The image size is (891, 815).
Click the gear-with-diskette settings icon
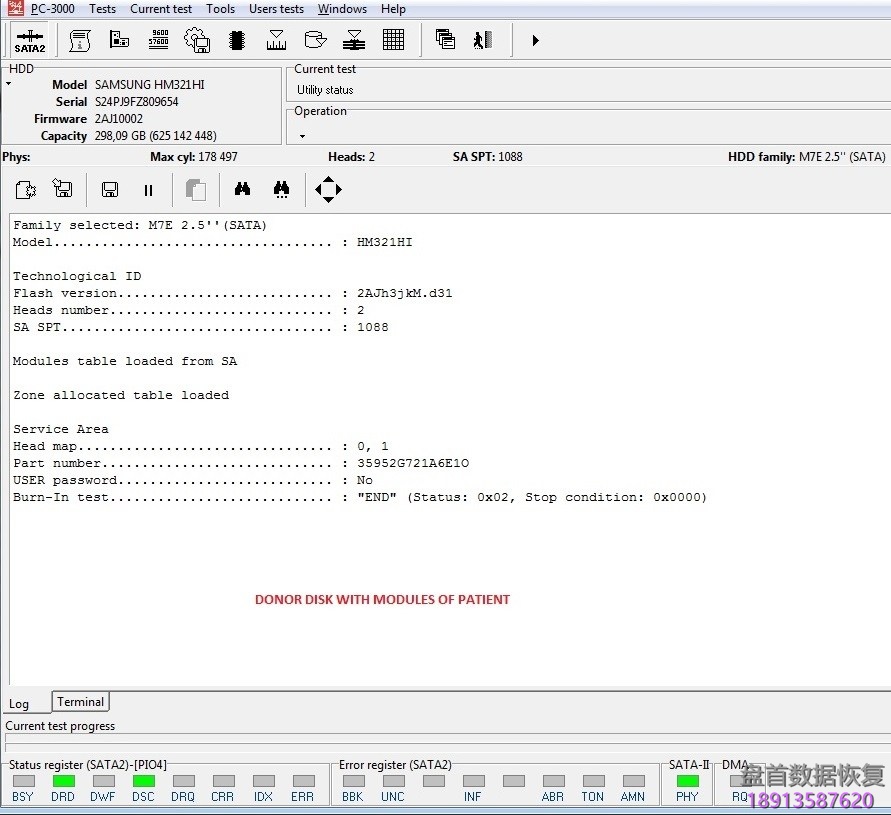197,40
